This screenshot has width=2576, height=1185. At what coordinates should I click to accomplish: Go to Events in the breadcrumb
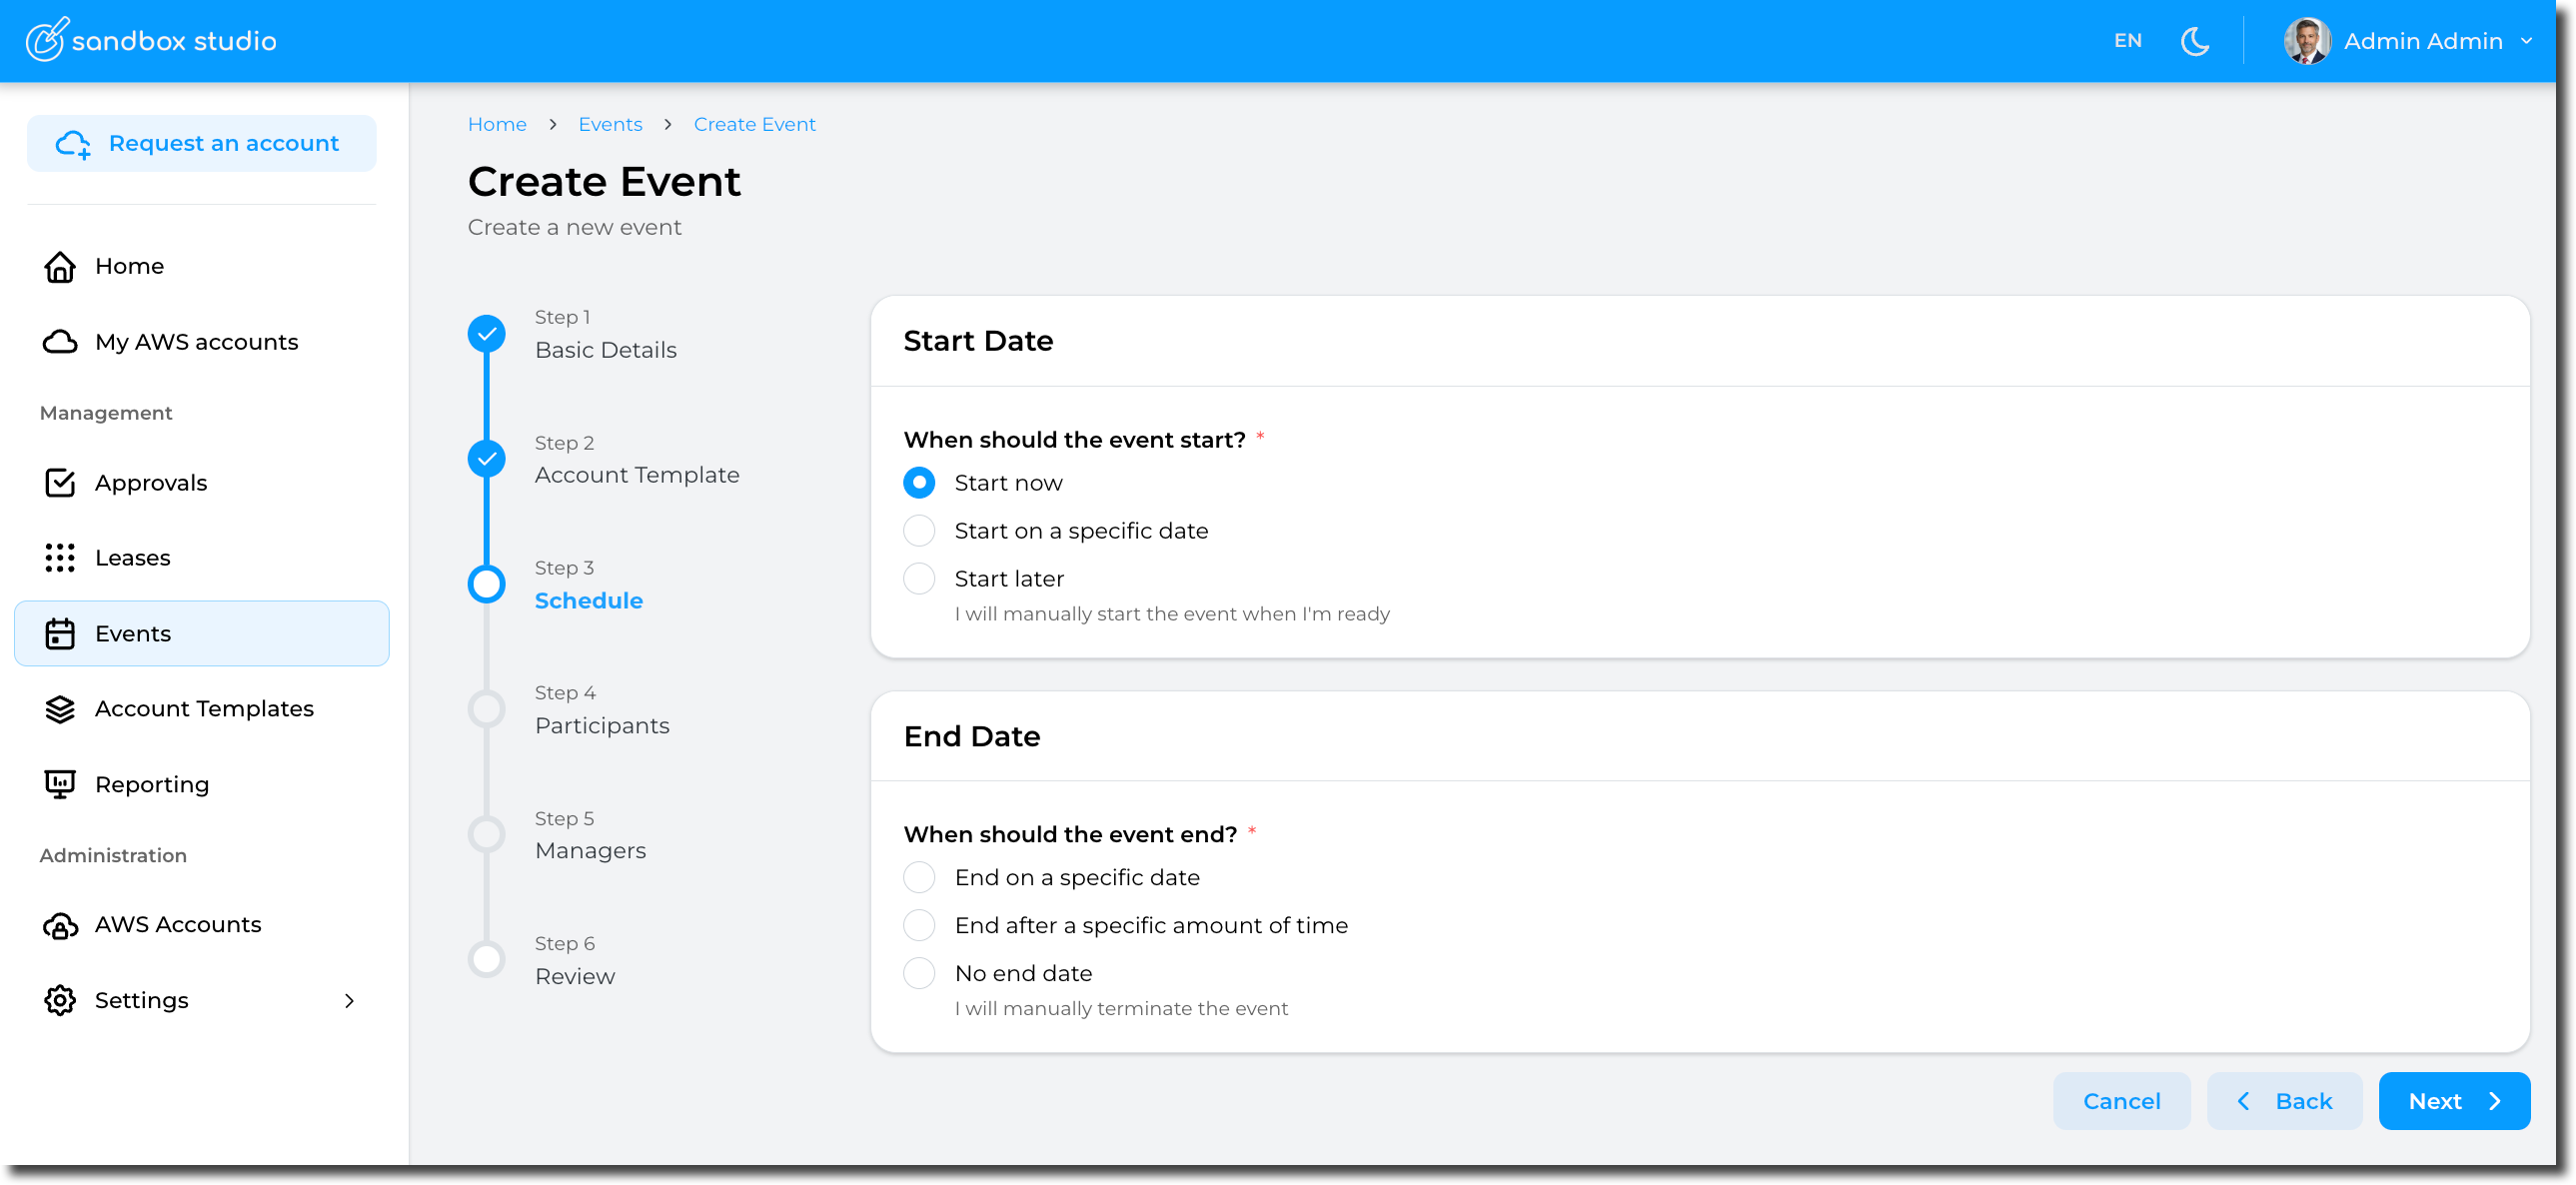pyautogui.click(x=609, y=125)
